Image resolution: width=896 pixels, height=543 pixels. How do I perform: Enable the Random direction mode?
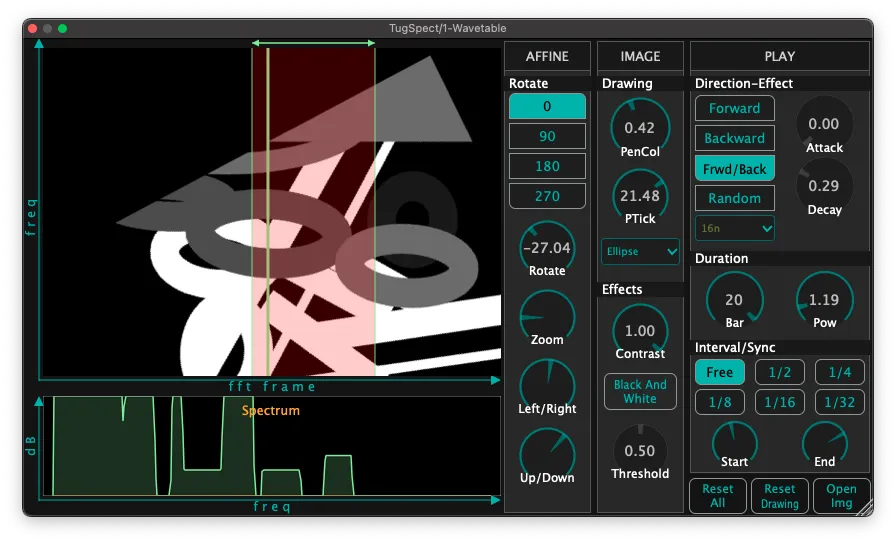pos(734,198)
